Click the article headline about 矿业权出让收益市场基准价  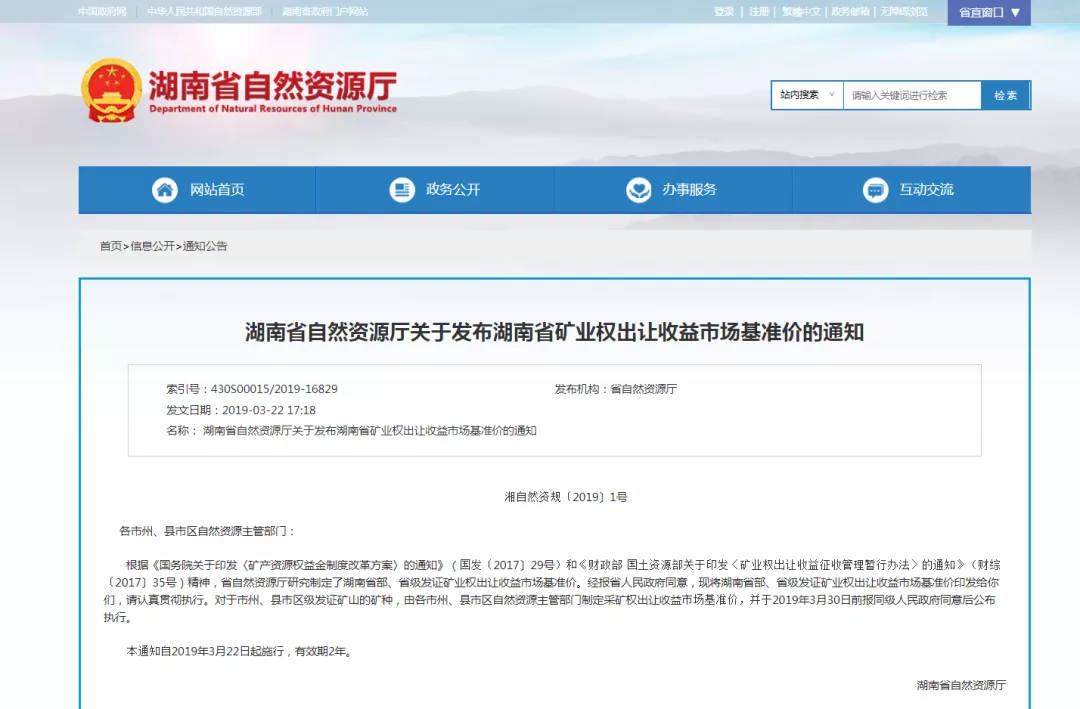[x=554, y=332]
